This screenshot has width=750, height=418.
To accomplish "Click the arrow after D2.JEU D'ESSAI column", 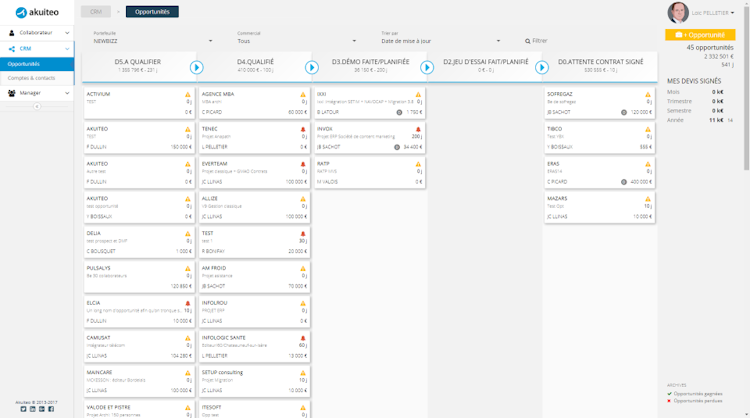I will click(542, 67).
